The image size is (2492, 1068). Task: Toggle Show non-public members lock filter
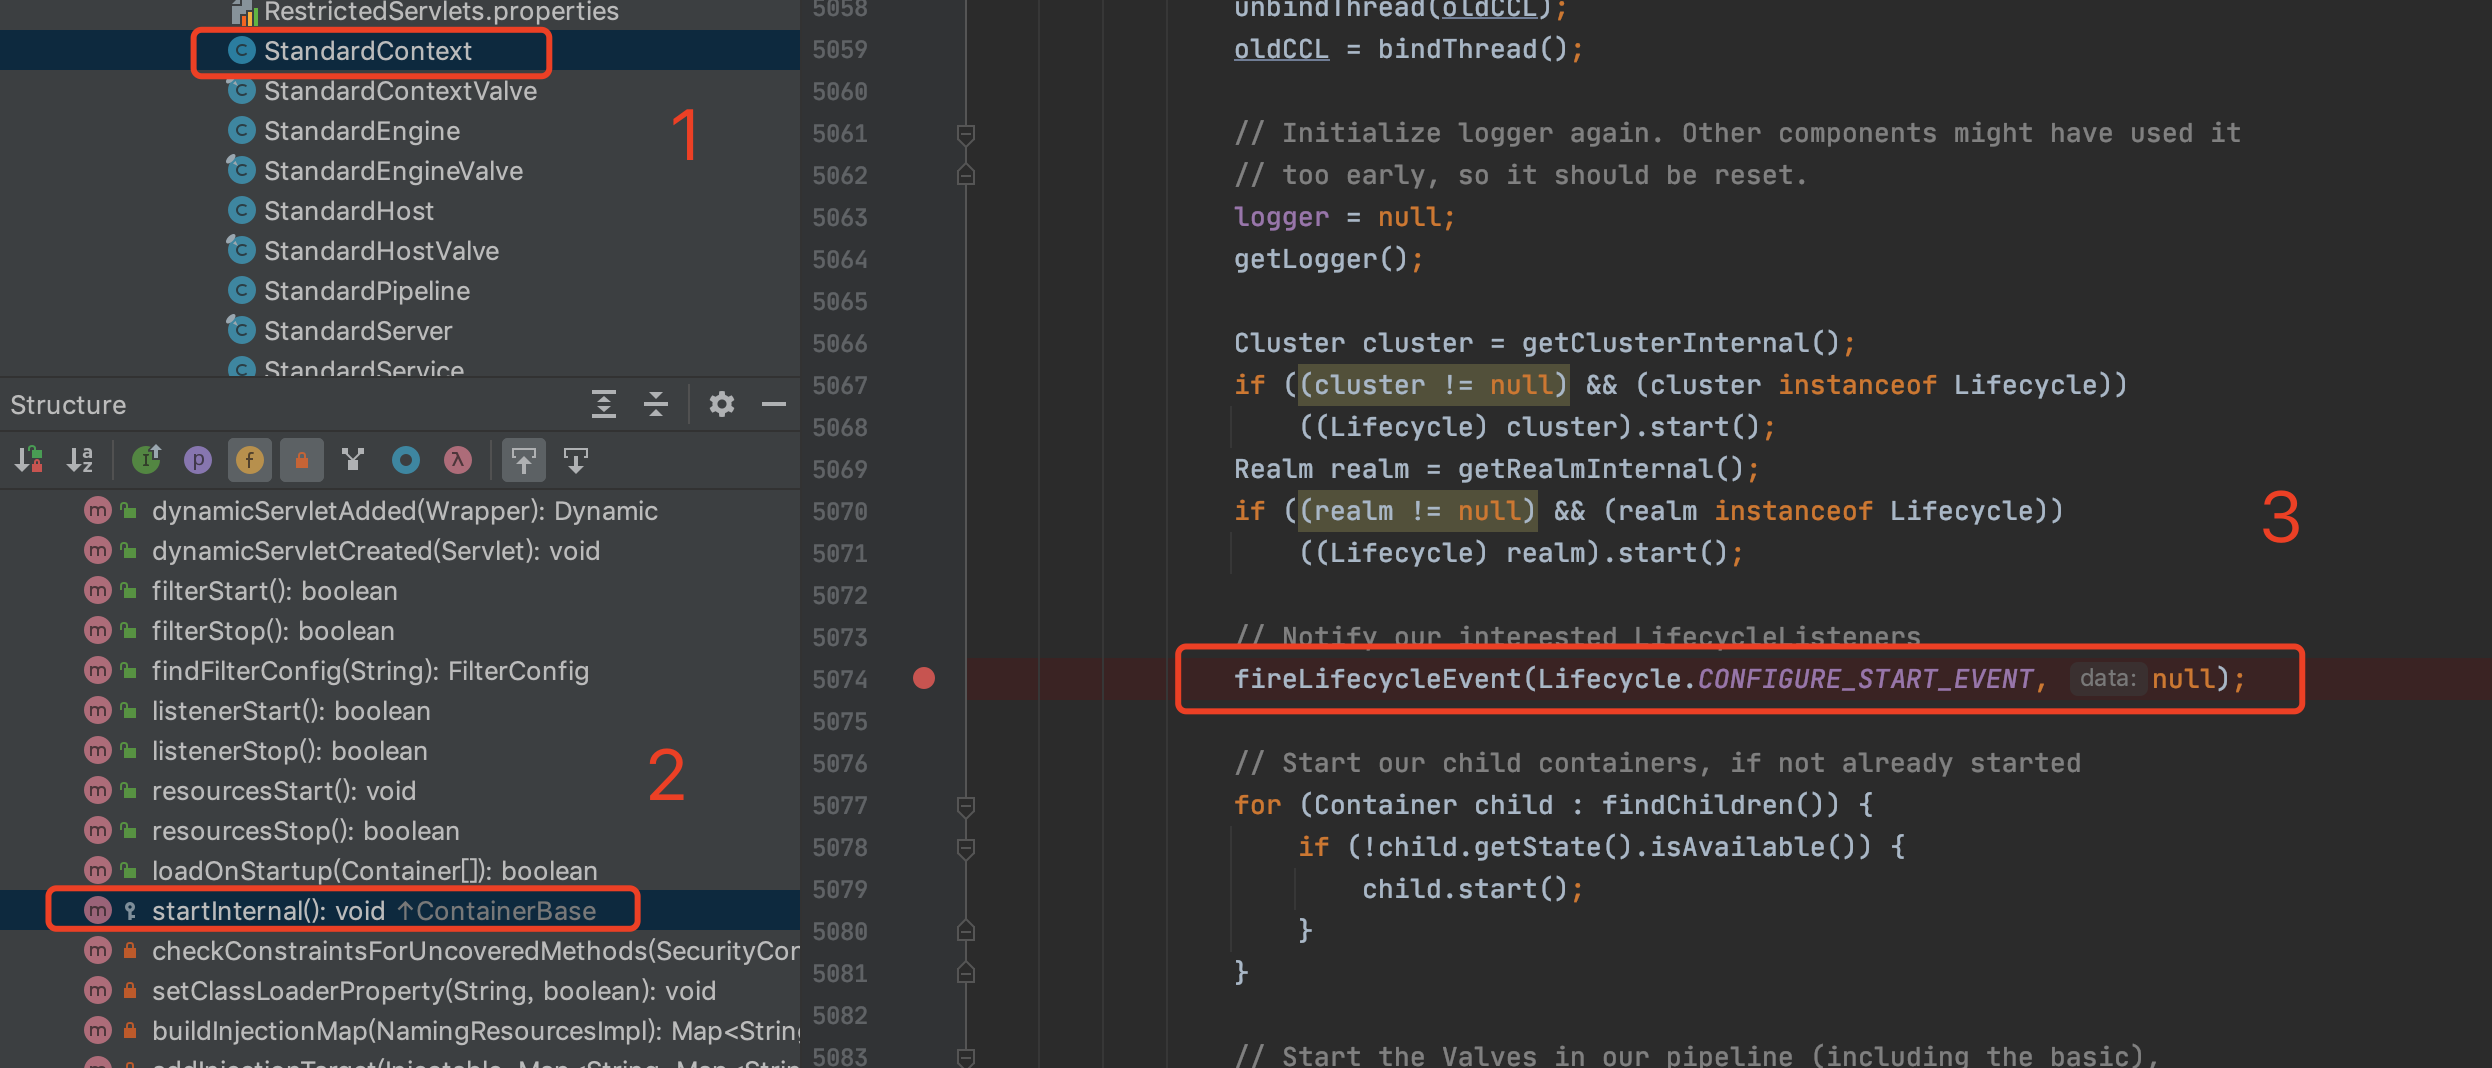click(302, 460)
